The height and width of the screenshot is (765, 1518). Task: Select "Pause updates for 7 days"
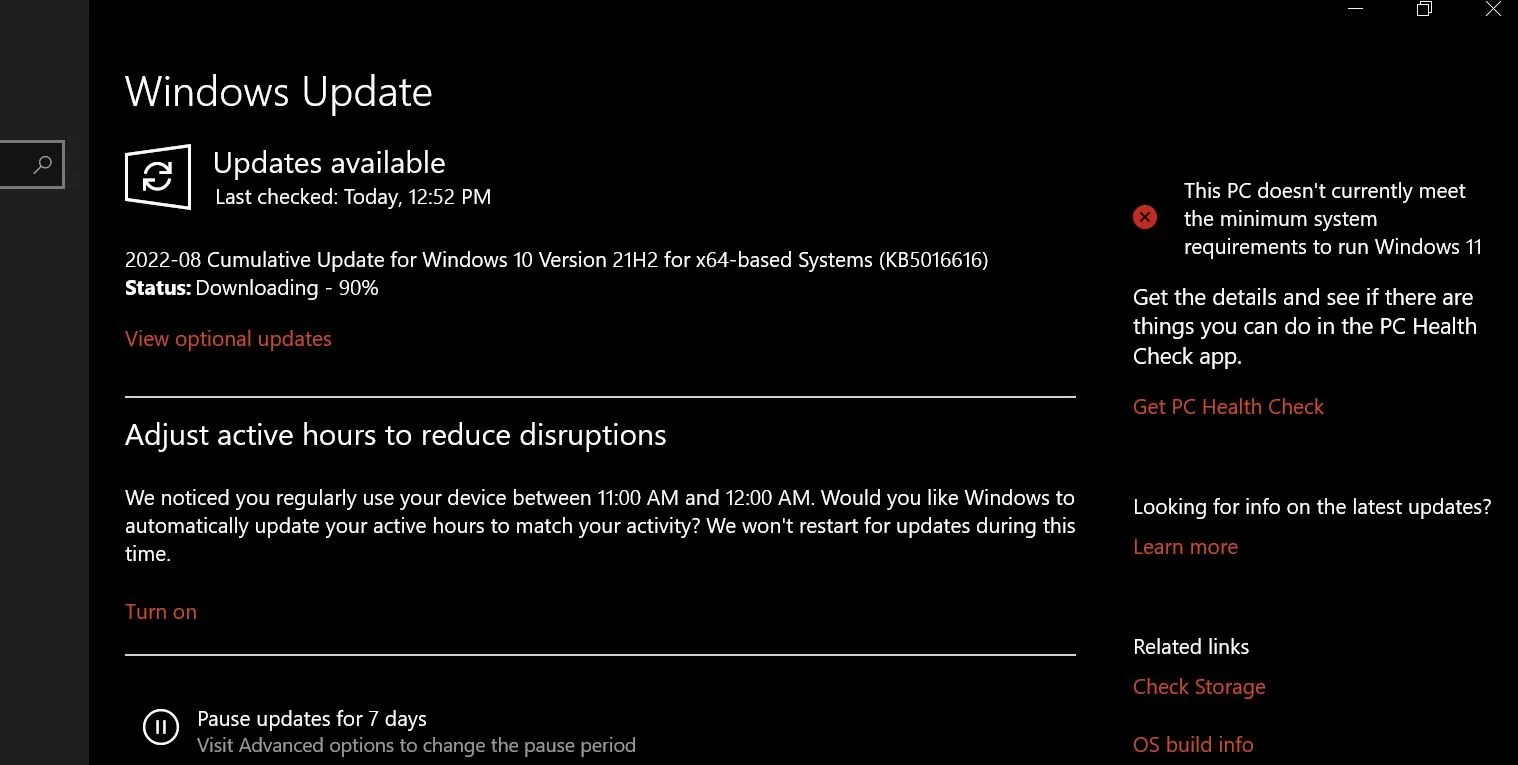point(312,718)
